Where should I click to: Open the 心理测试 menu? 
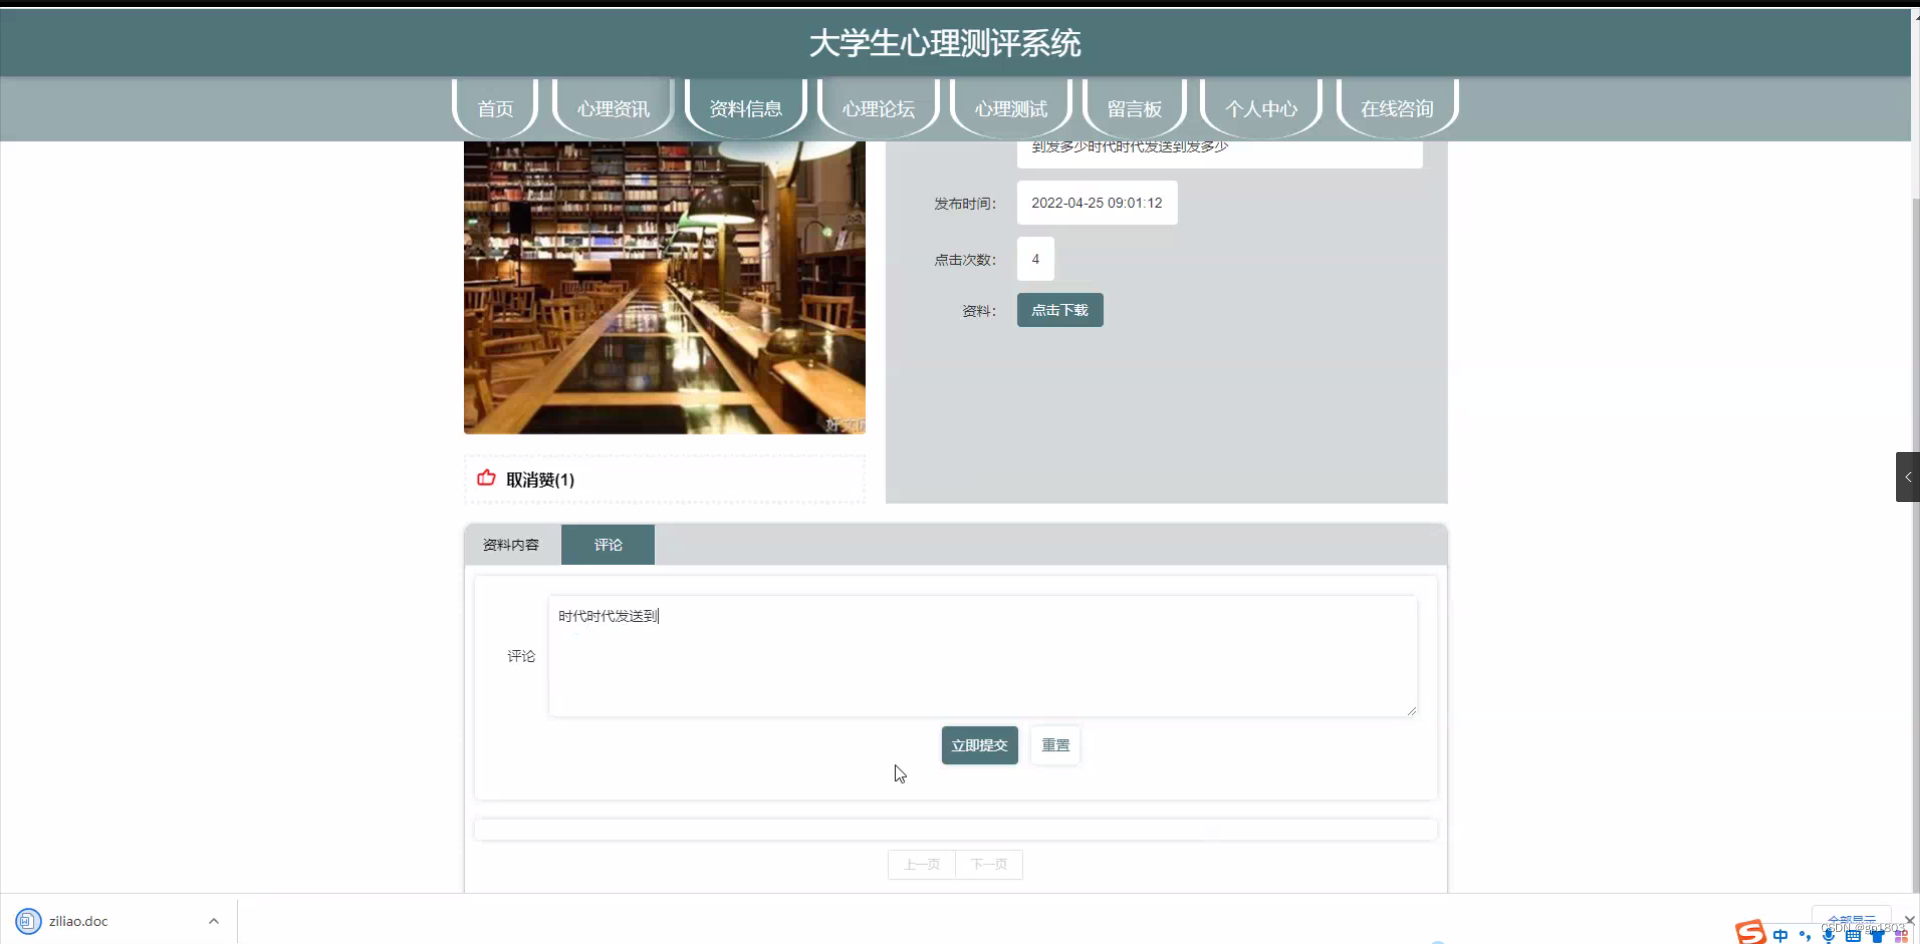pyautogui.click(x=1010, y=108)
